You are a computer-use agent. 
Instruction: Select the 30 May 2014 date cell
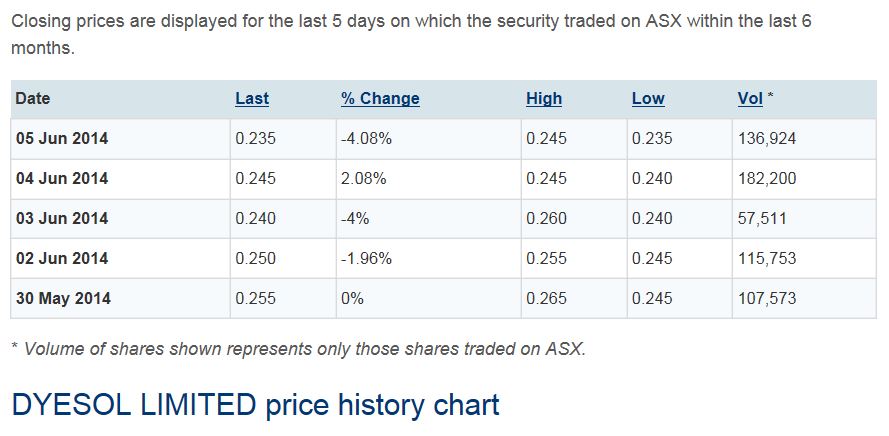tap(63, 298)
